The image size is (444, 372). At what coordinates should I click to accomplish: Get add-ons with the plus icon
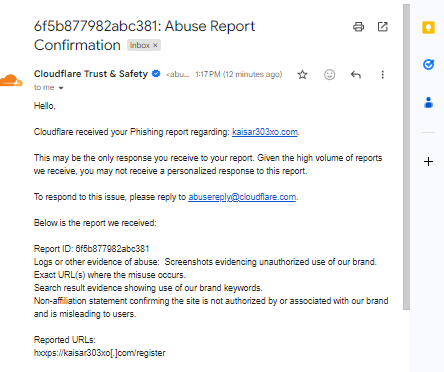(x=428, y=162)
